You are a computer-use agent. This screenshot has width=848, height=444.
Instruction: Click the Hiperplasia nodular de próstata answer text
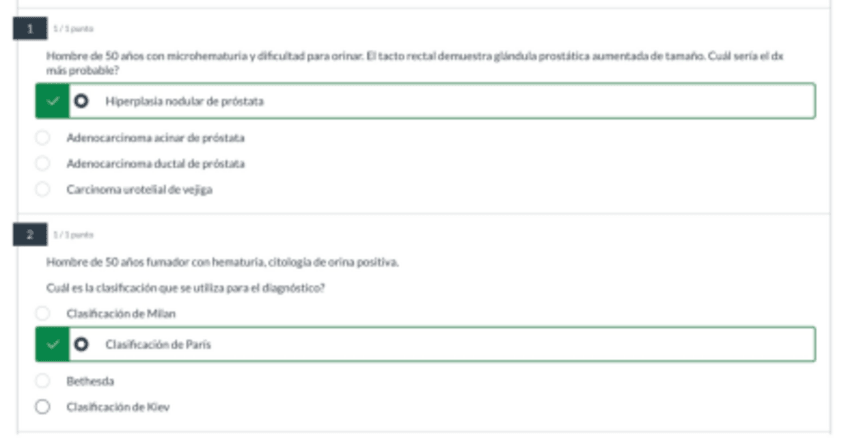[x=184, y=101]
